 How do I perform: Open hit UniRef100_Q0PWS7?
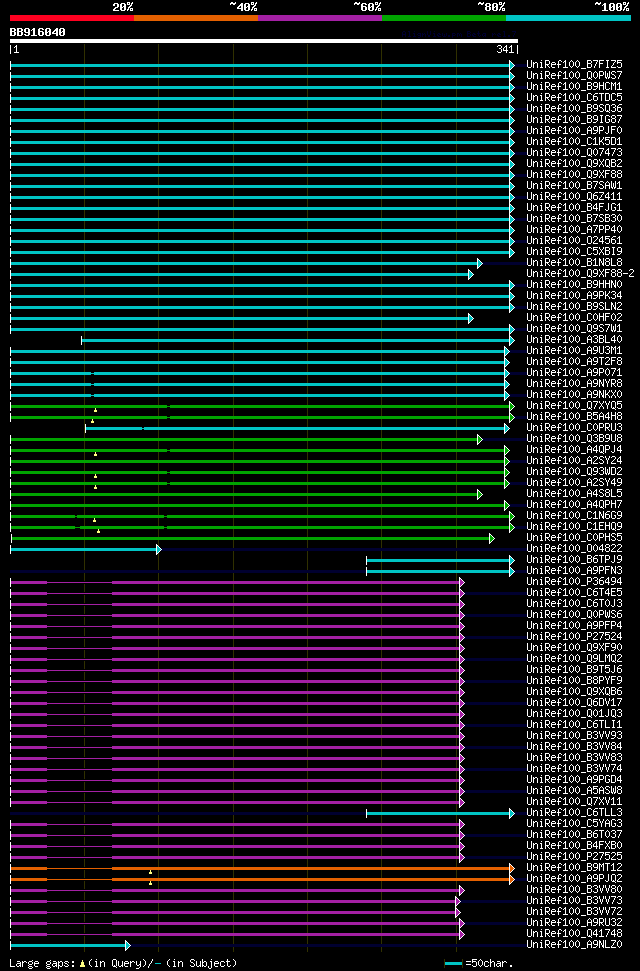coord(574,76)
